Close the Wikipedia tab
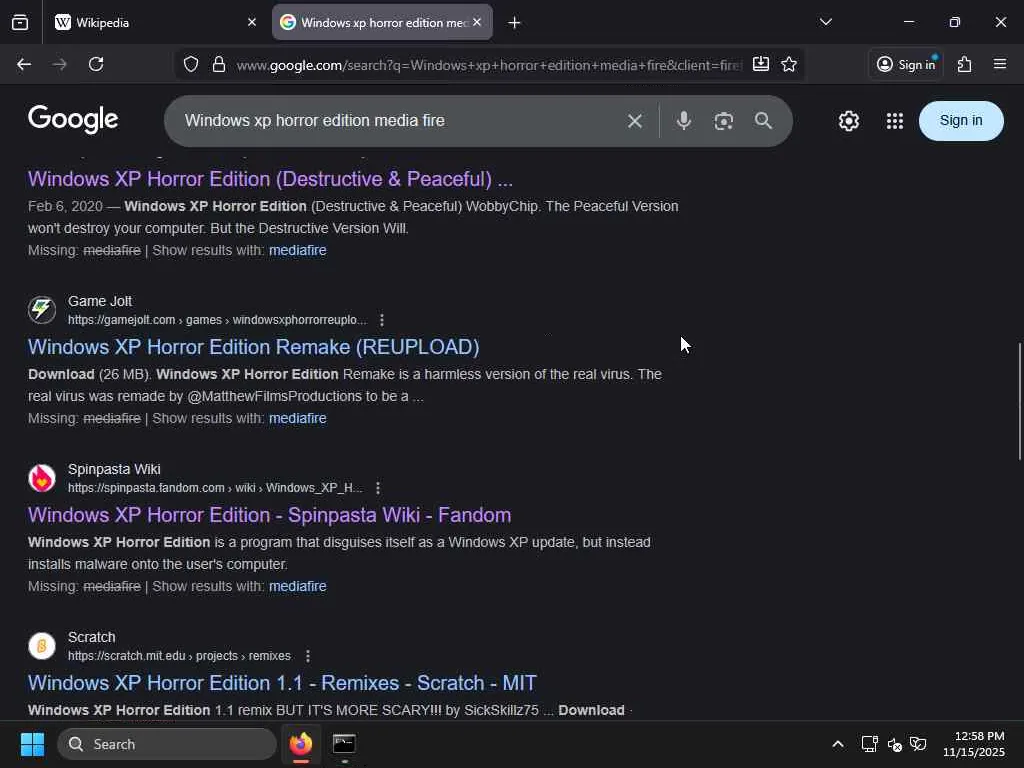Screen dimensions: 1024x768 251,22
